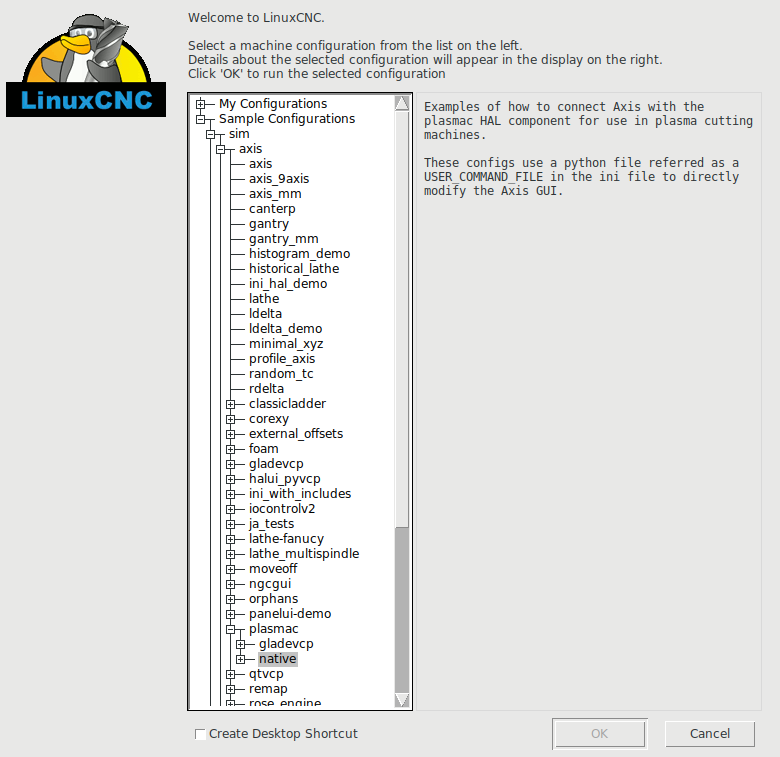Image resolution: width=780 pixels, height=757 pixels.
Task: Select the sim tree label
Action: pos(239,134)
